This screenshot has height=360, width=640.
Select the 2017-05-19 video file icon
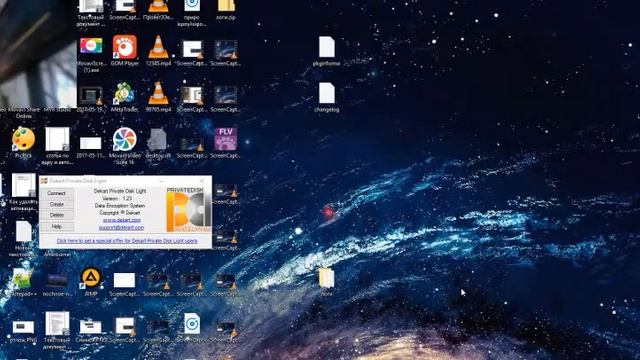coord(91,99)
